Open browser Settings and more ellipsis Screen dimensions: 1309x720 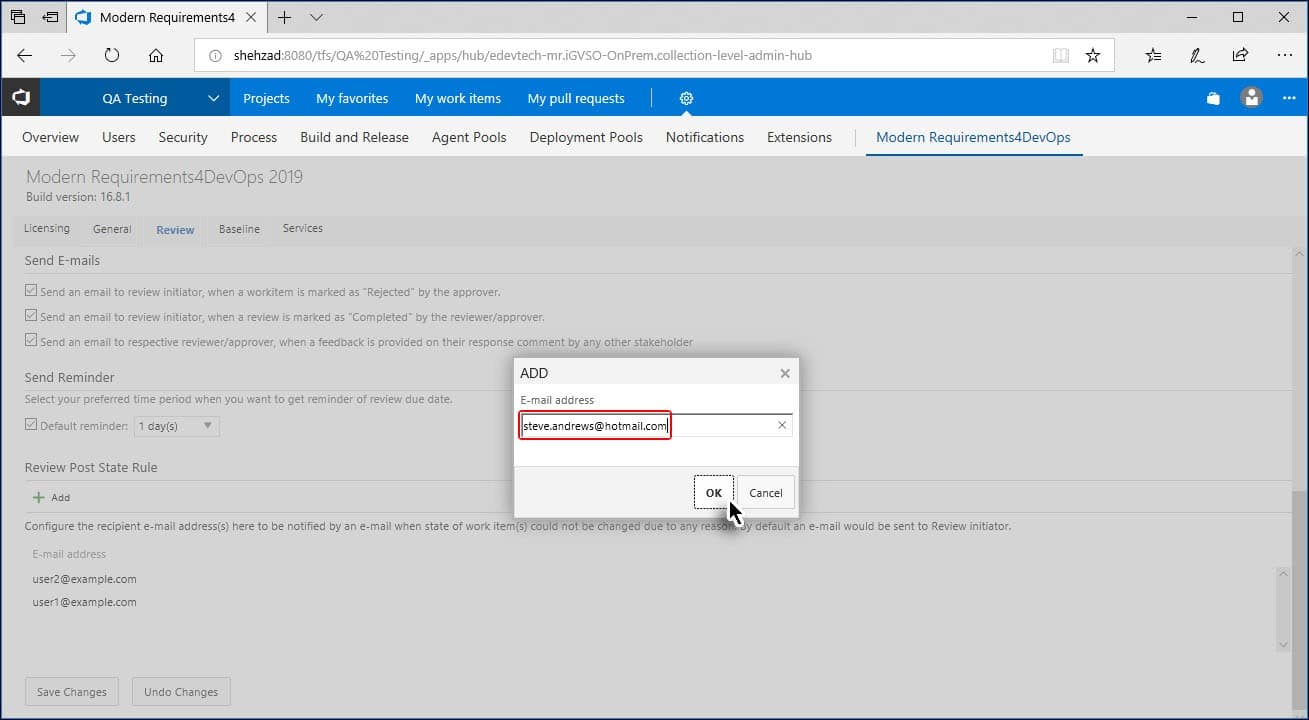point(1285,56)
